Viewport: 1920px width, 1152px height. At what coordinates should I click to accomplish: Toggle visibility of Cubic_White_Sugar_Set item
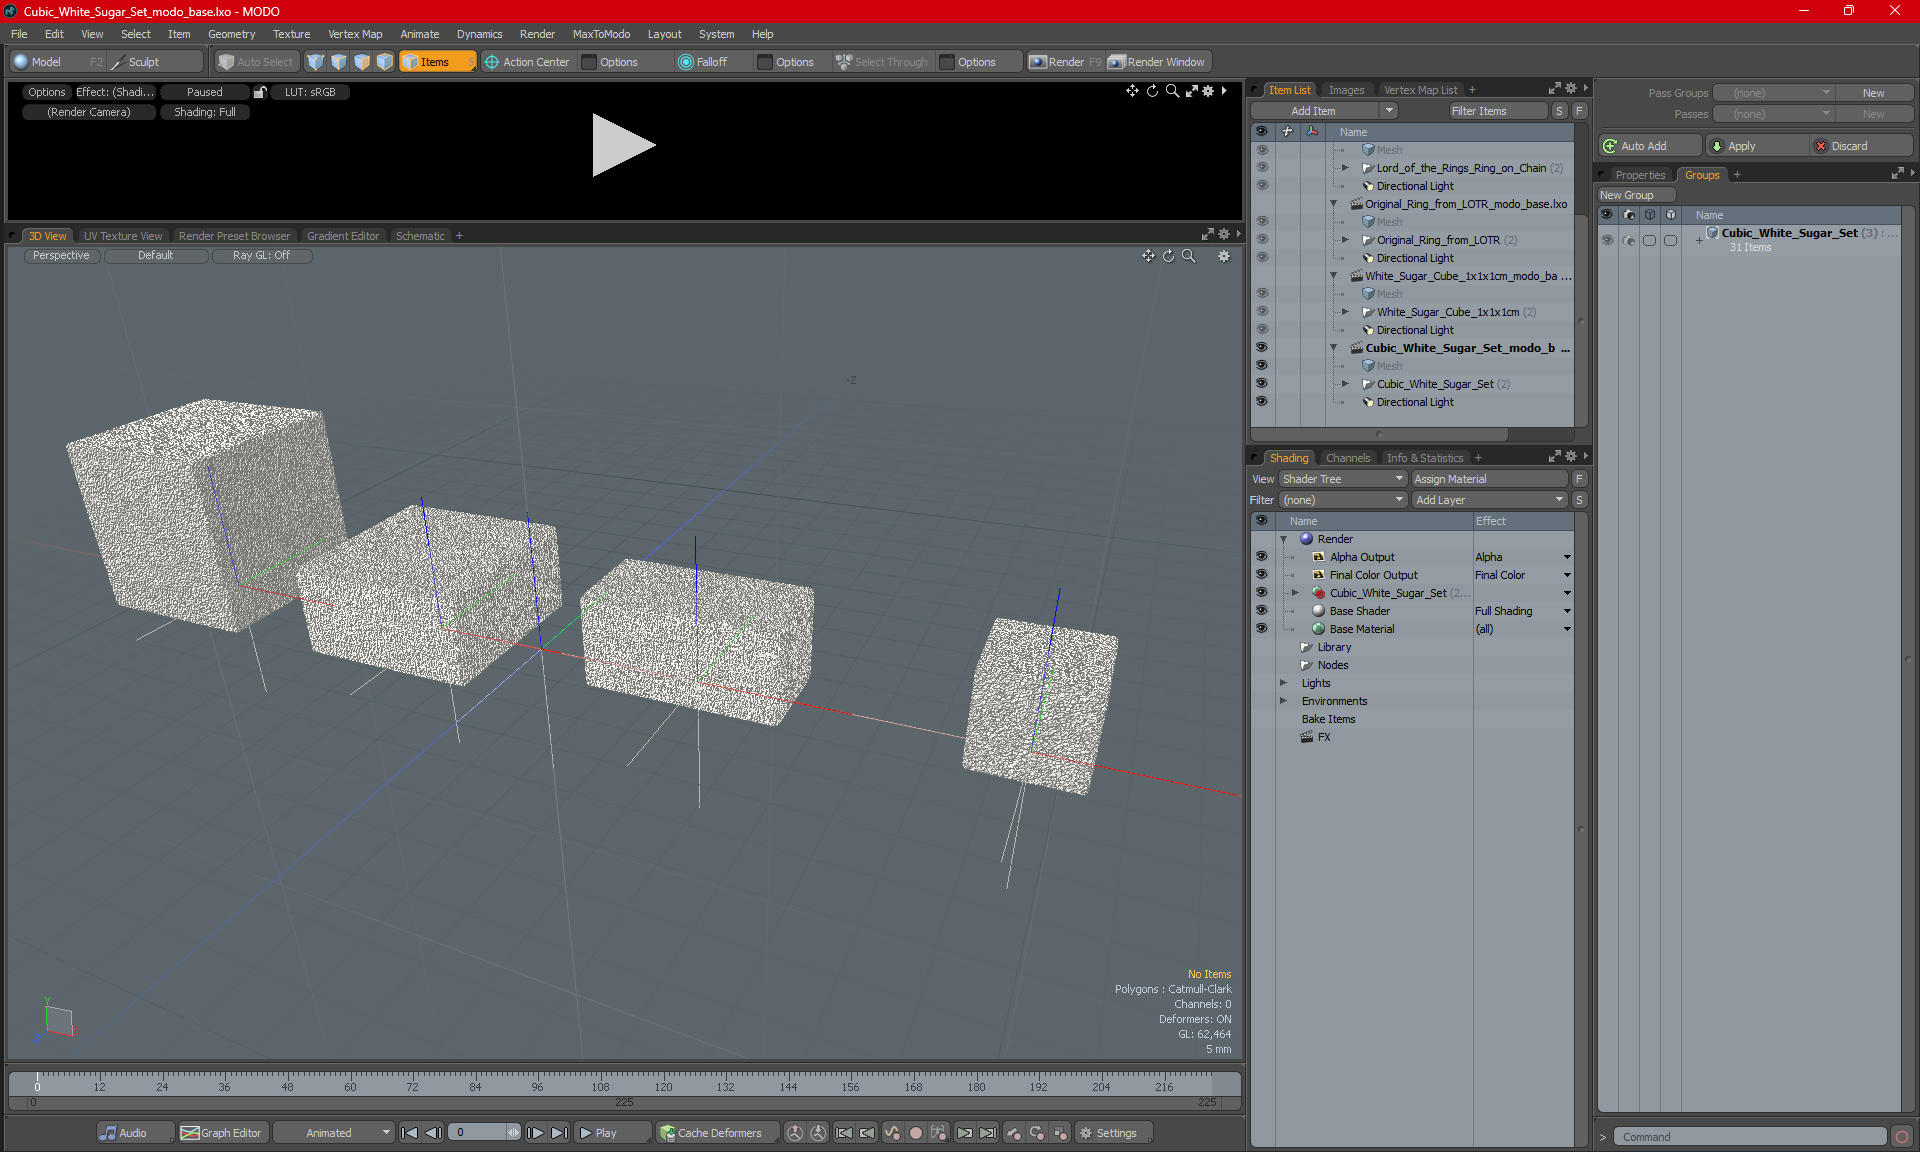coord(1261,383)
